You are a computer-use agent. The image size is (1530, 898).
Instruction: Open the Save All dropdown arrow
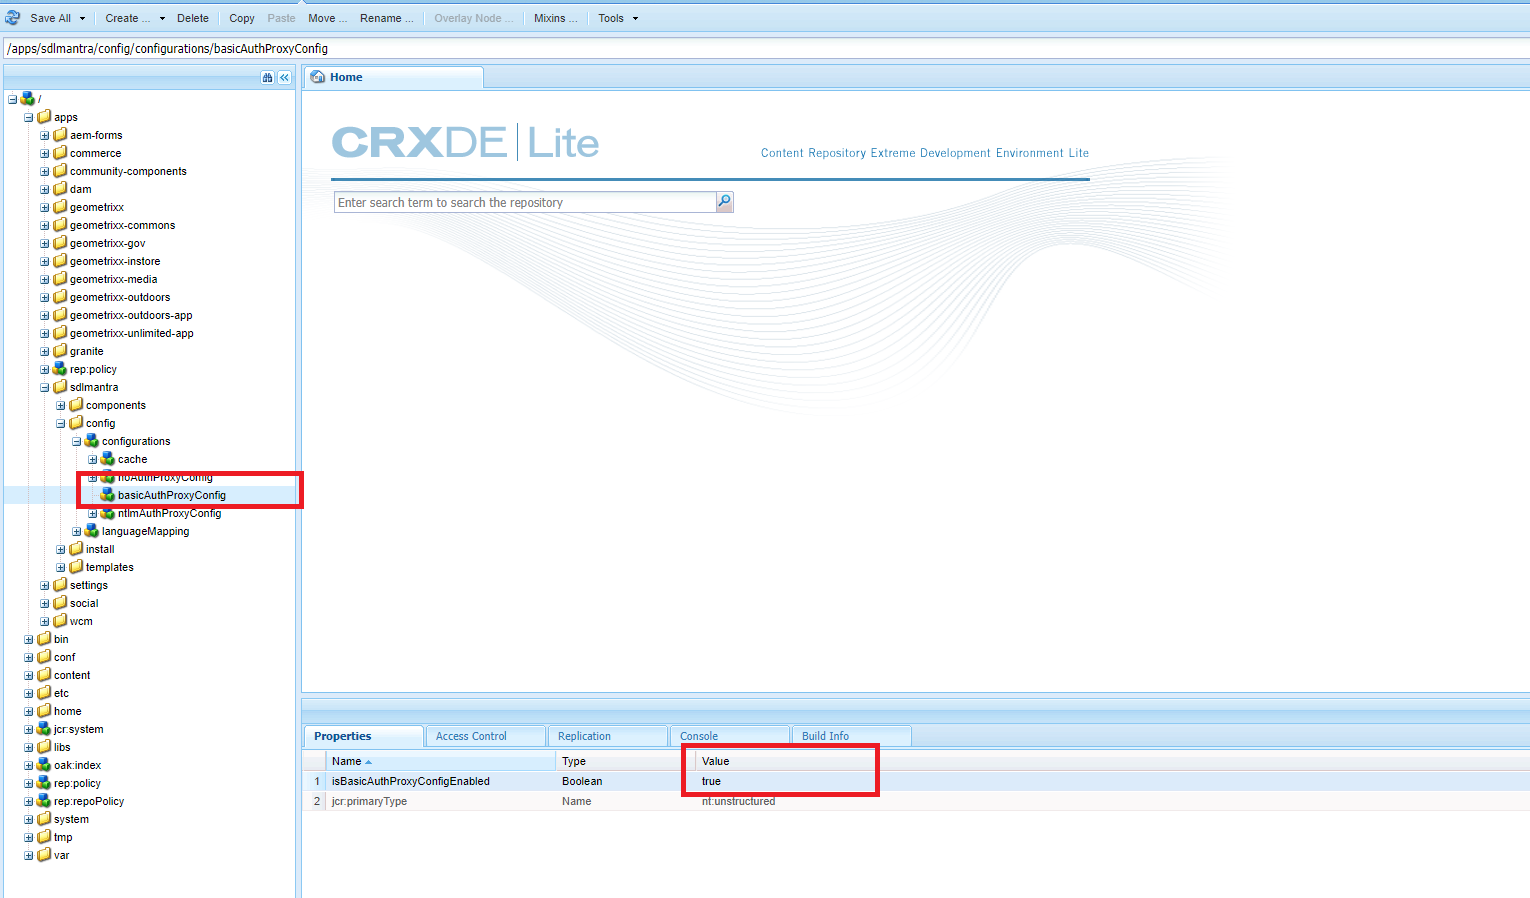pos(82,18)
